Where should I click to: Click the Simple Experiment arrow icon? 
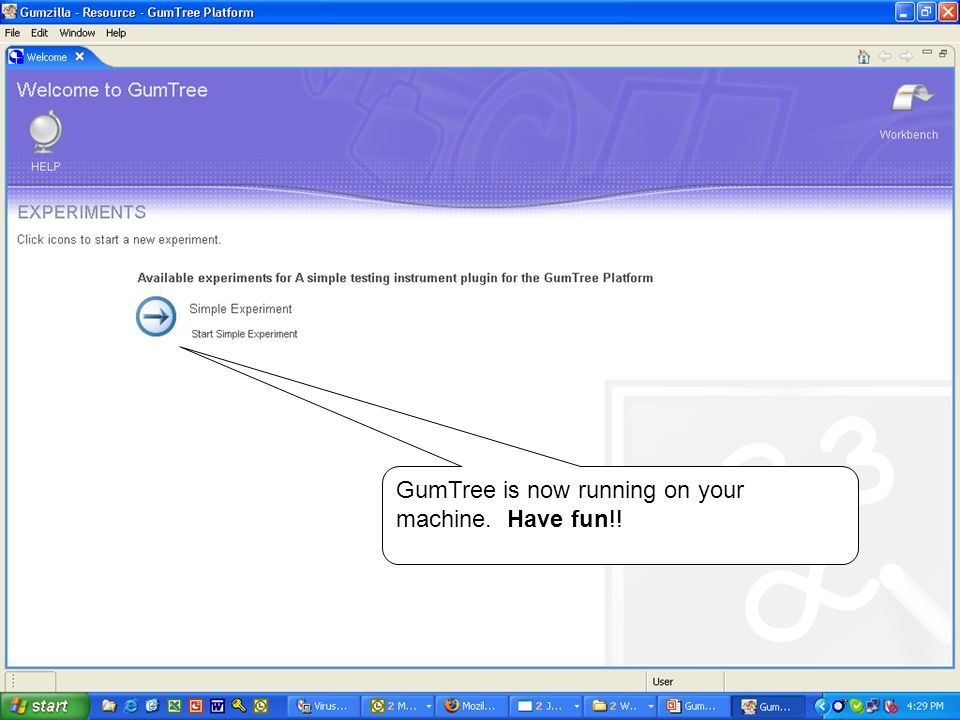pos(156,316)
